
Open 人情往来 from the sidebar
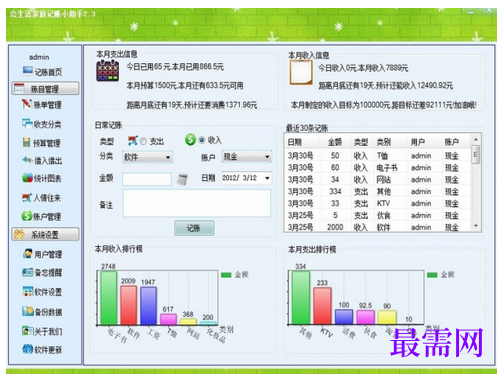tap(42, 198)
